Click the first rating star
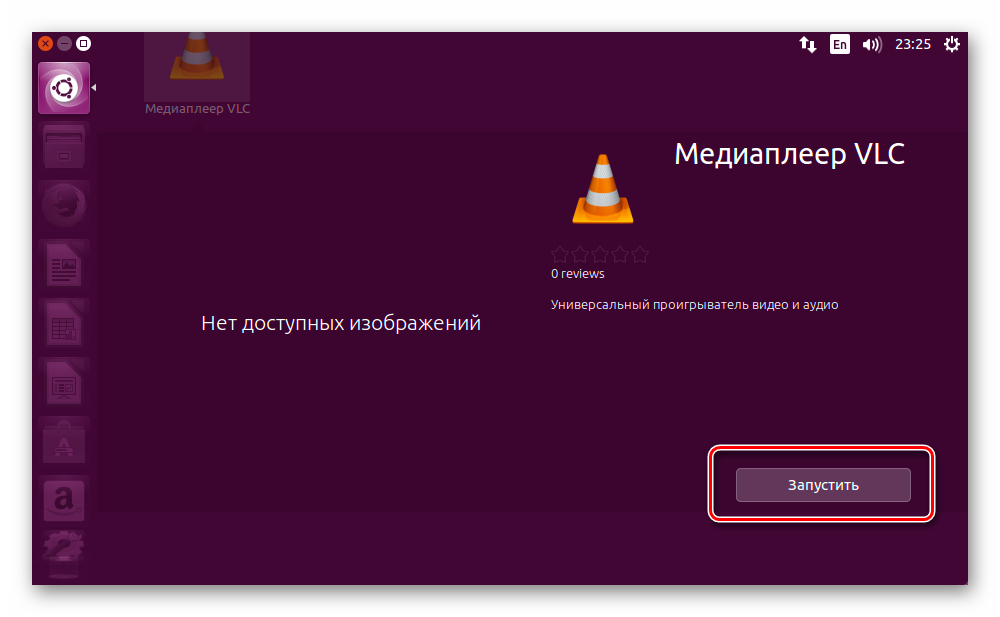 [x=560, y=255]
